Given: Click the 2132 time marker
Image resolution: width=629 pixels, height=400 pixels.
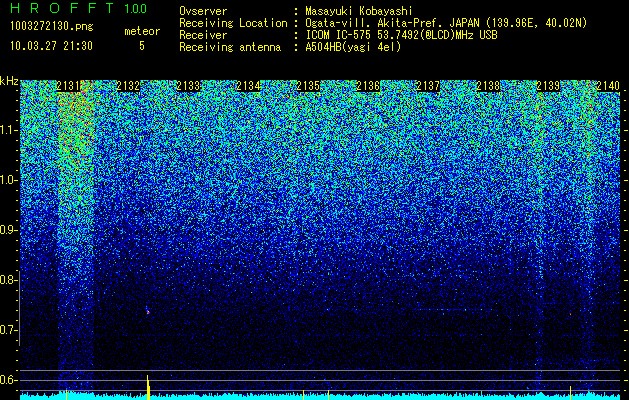Looking at the screenshot, I should pyautogui.click(x=128, y=86).
